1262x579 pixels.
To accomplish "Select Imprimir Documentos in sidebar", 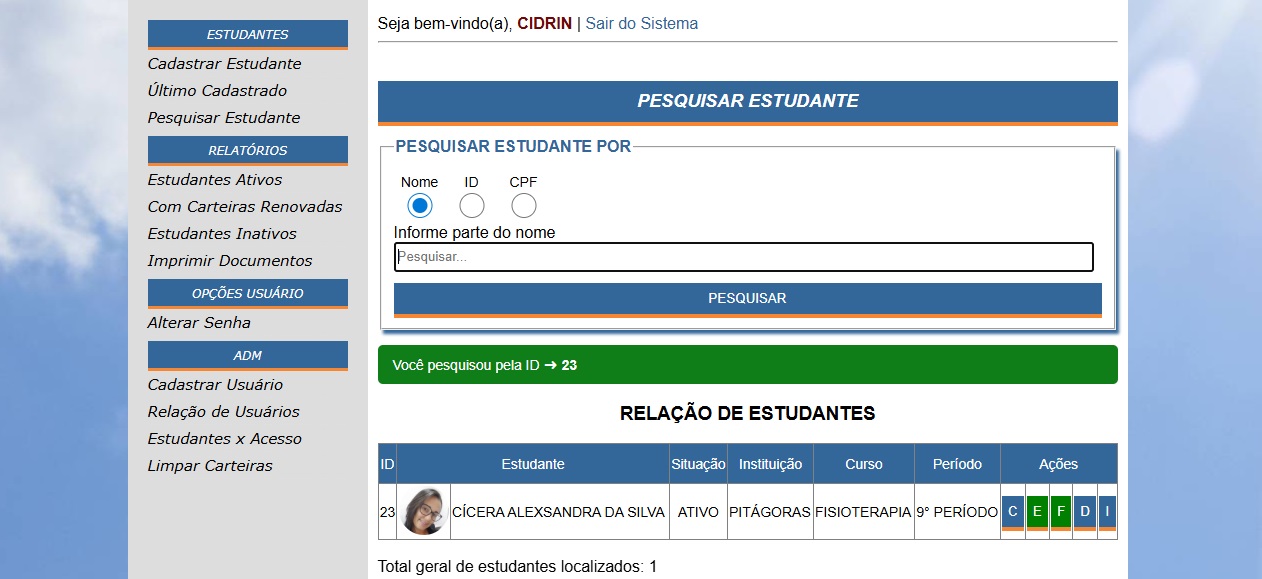I will click(x=230, y=261).
